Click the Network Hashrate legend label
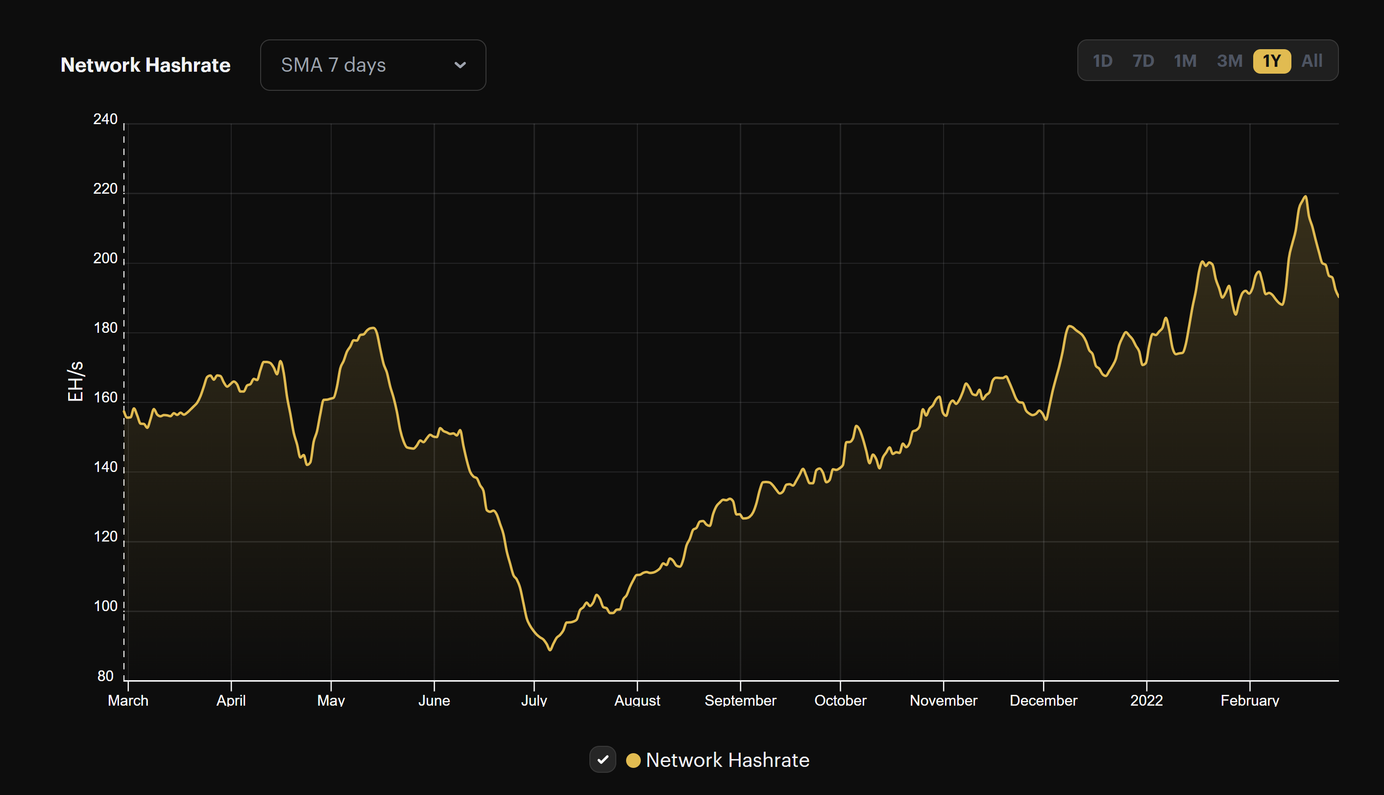Image resolution: width=1384 pixels, height=795 pixels. 727,760
